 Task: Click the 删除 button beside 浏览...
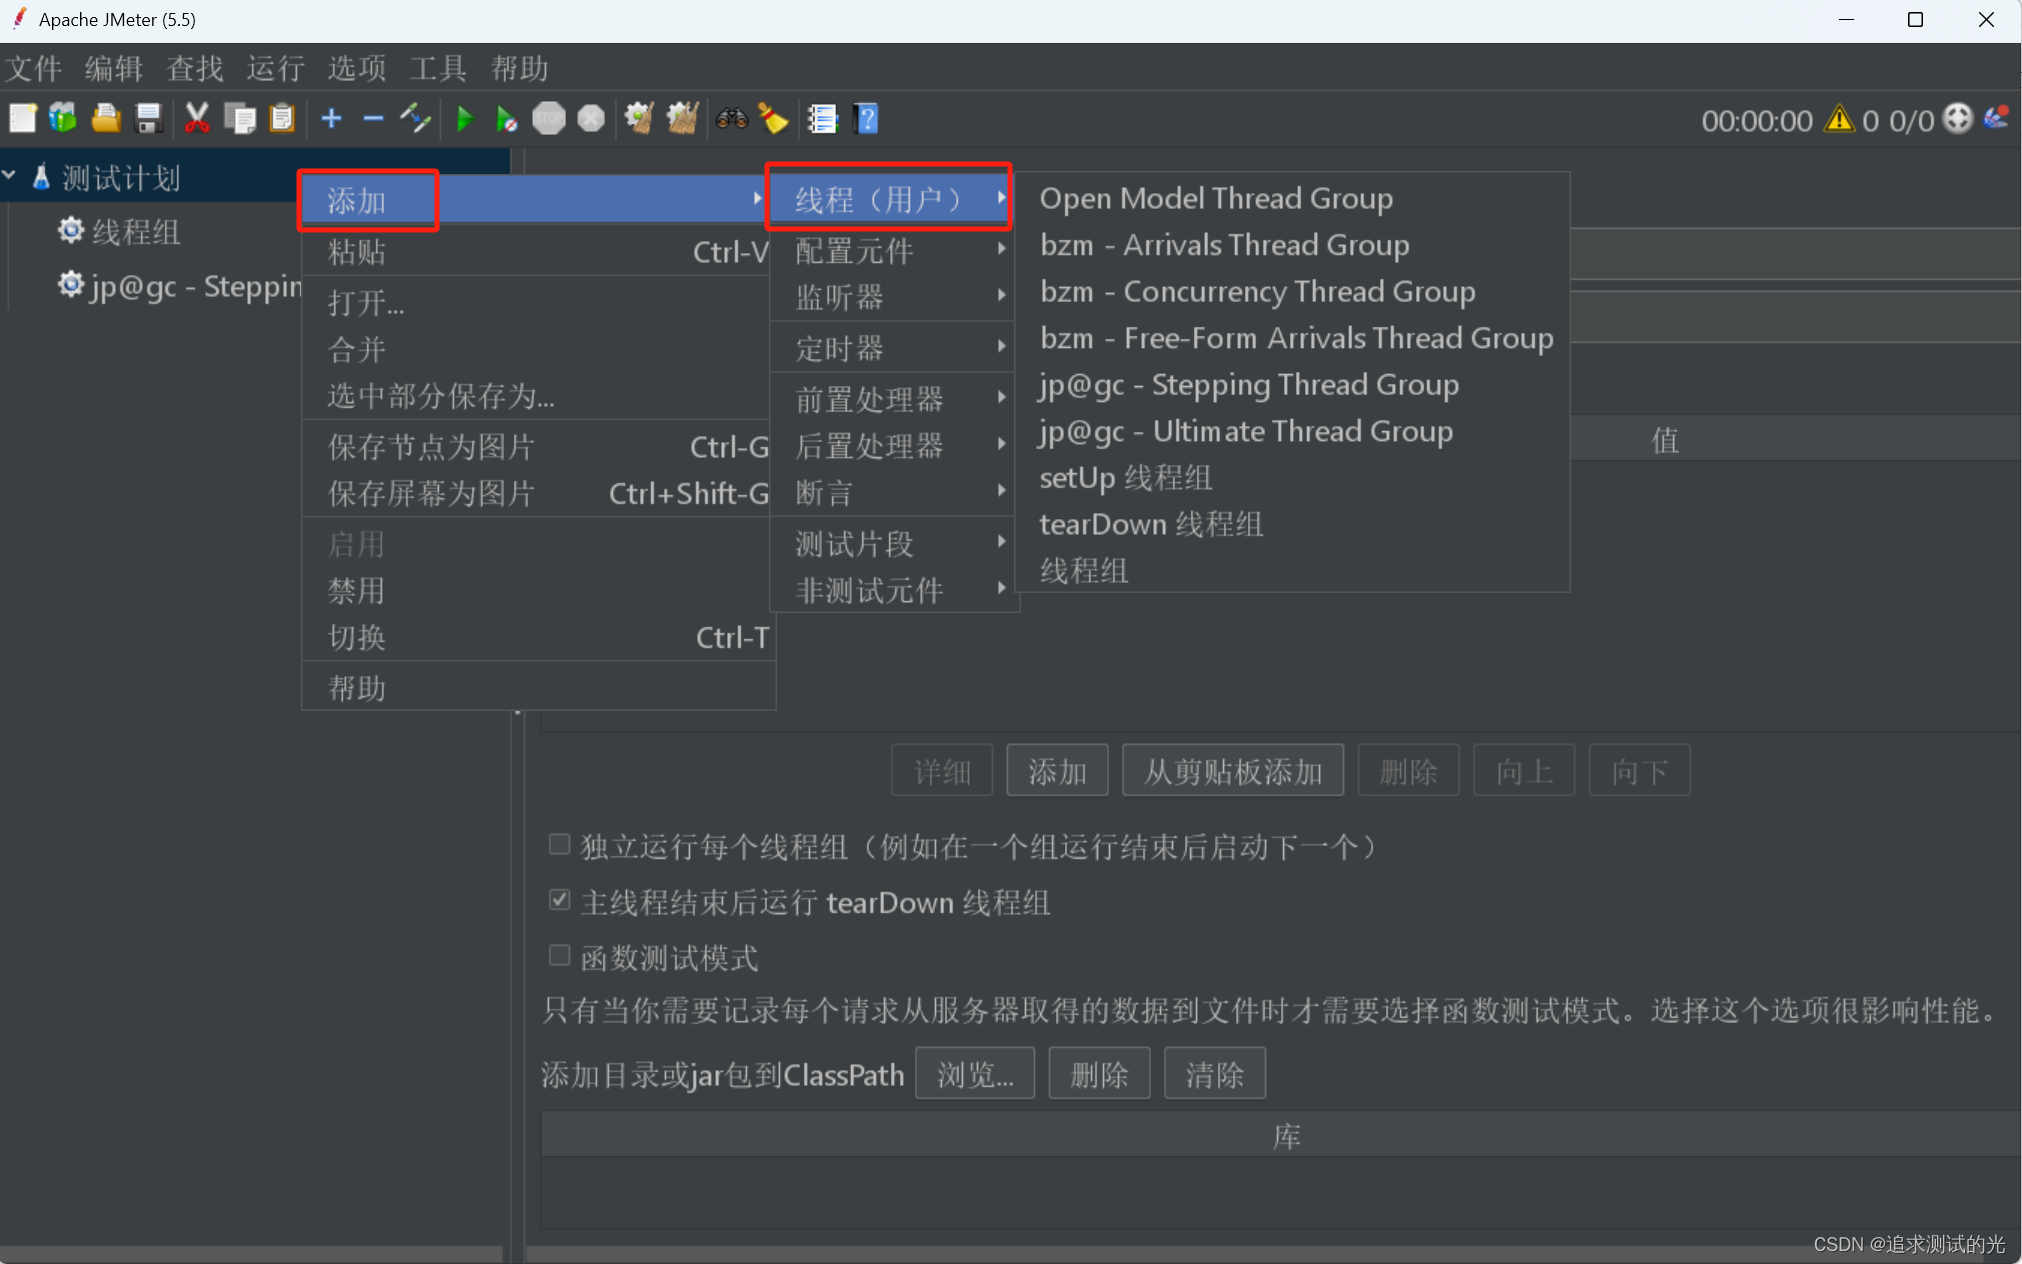(1099, 1074)
